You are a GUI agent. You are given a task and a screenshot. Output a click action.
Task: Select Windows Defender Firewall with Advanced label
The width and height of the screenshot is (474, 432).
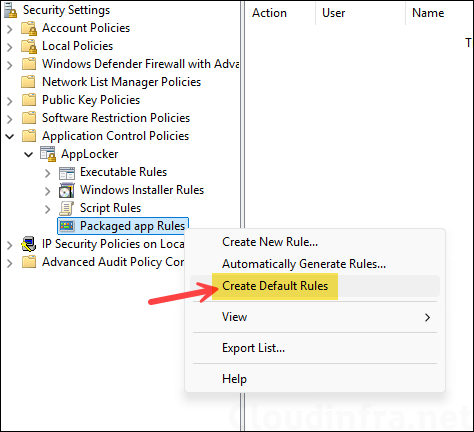(x=141, y=64)
